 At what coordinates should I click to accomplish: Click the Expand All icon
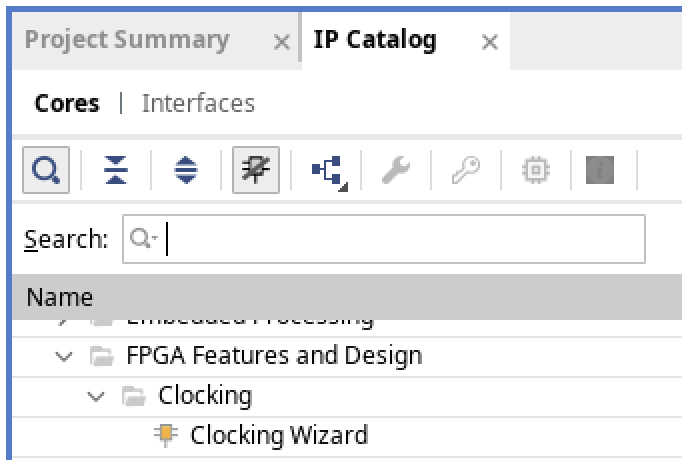pyautogui.click(x=186, y=171)
